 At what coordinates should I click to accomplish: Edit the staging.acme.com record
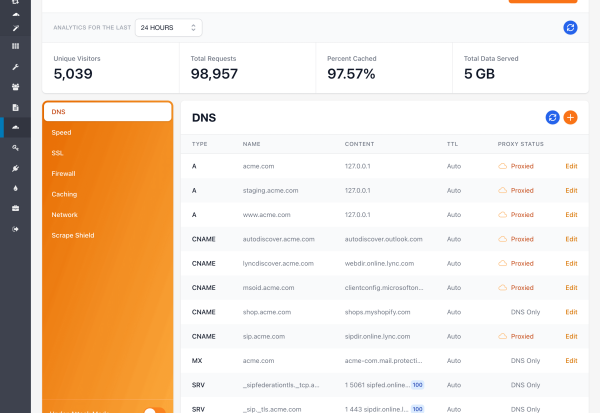click(x=571, y=190)
